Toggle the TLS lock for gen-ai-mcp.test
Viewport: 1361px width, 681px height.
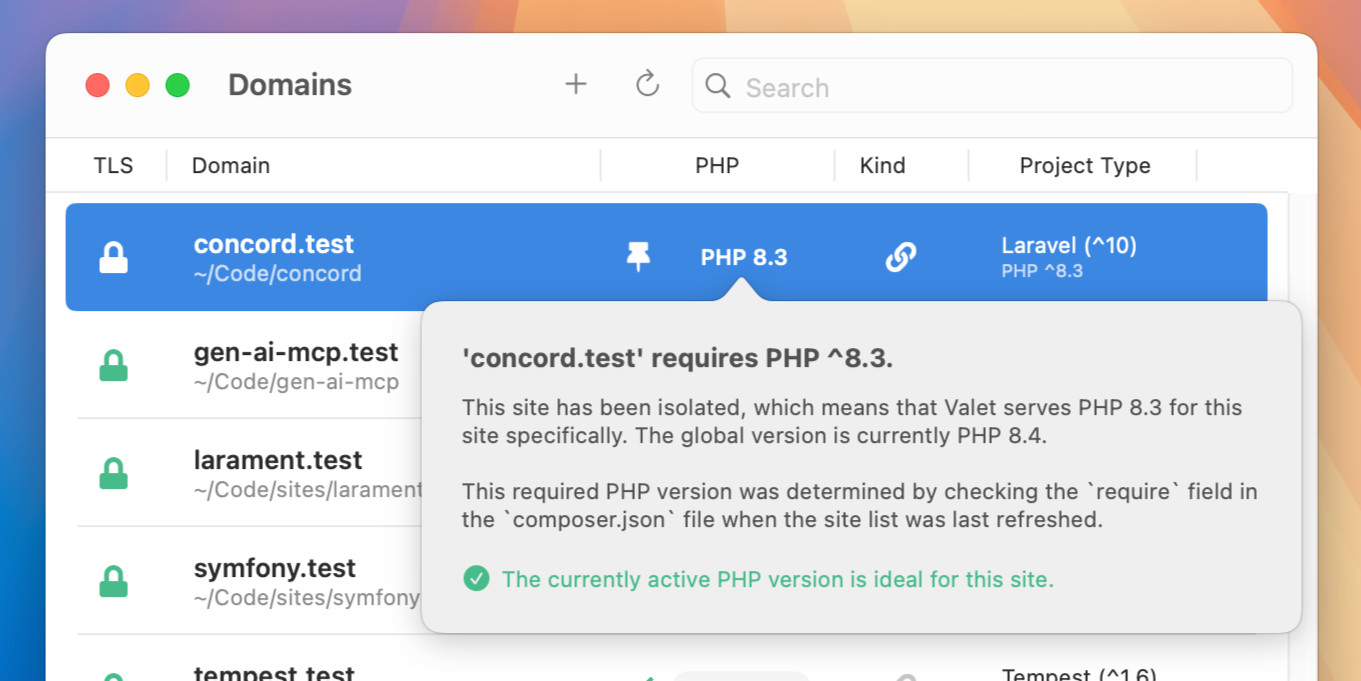(x=113, y=365)
